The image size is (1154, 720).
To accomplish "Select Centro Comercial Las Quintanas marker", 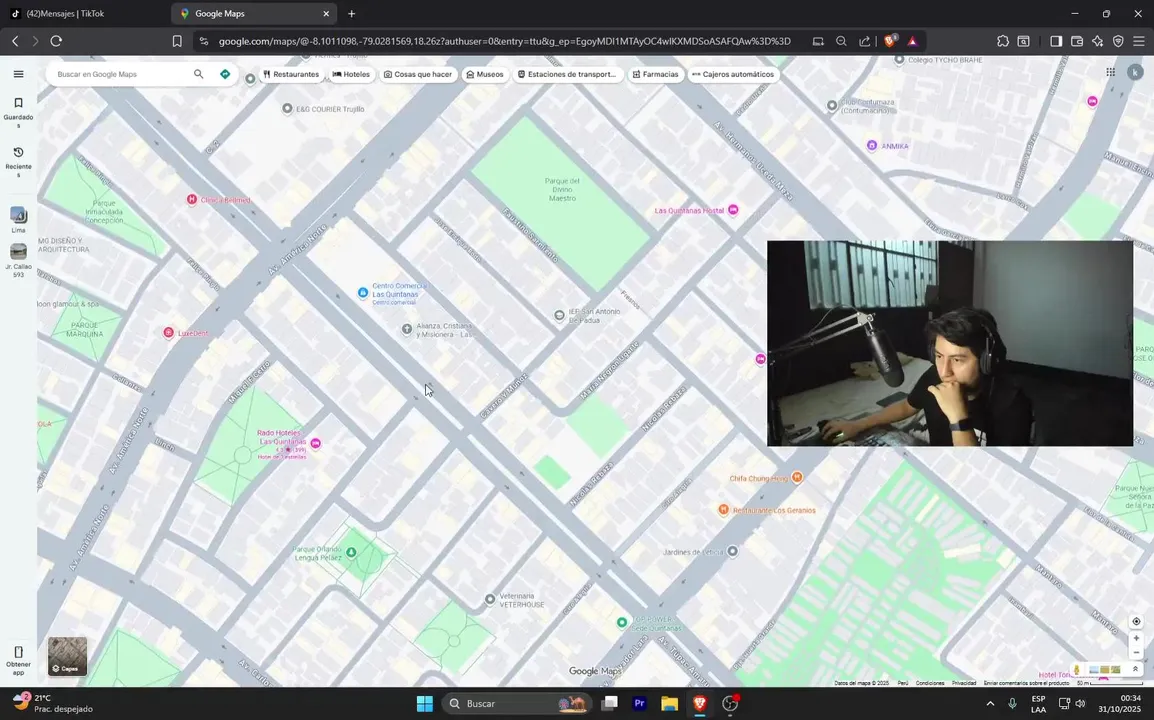I will [362, 292].
